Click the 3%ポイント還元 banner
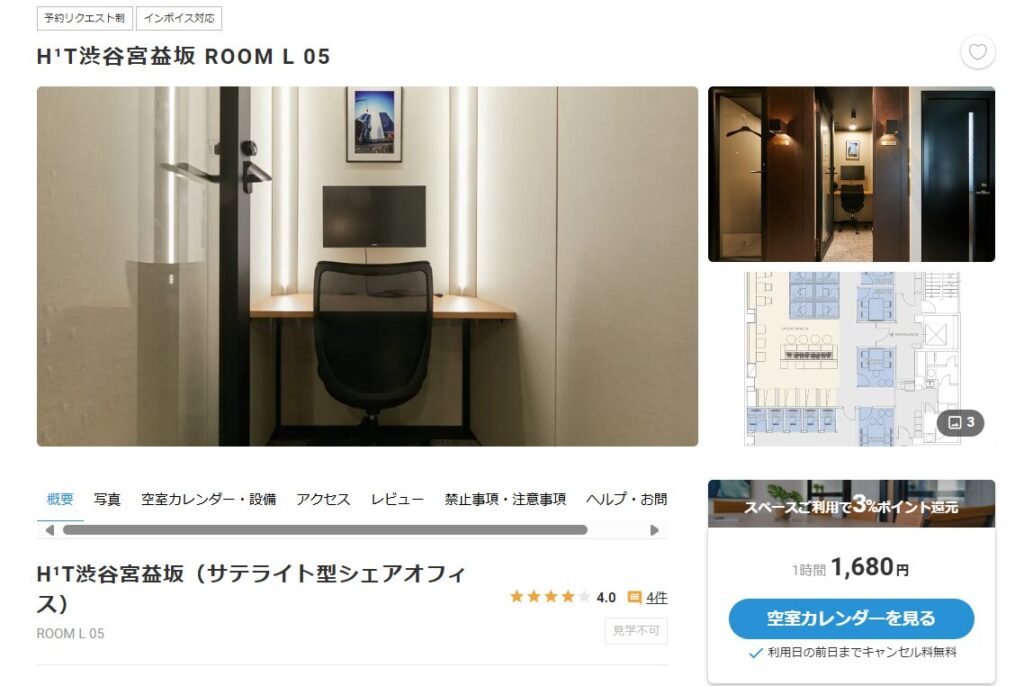 tap(851, 504)
